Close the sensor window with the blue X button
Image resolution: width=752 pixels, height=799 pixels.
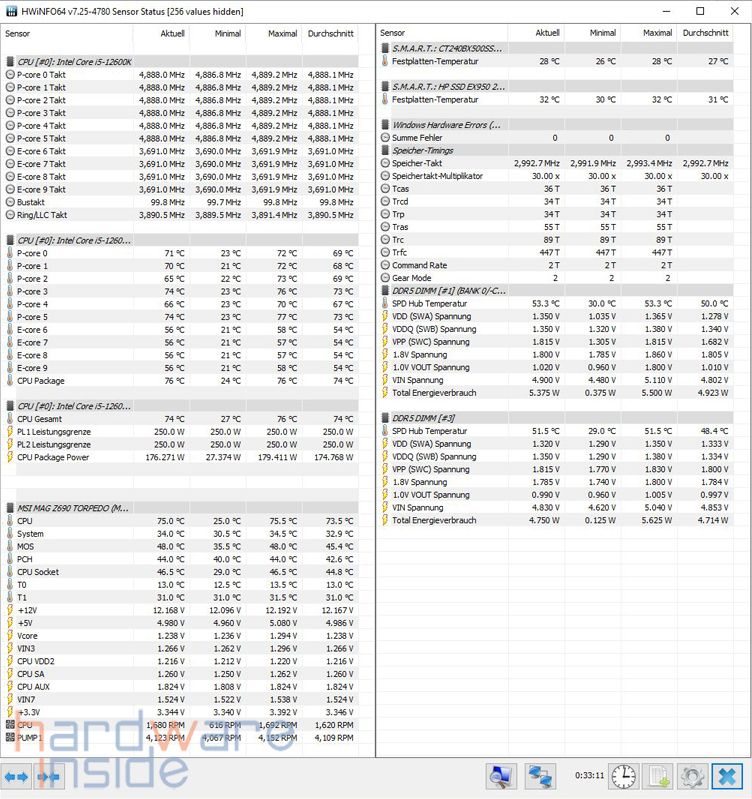click(727, 777)
